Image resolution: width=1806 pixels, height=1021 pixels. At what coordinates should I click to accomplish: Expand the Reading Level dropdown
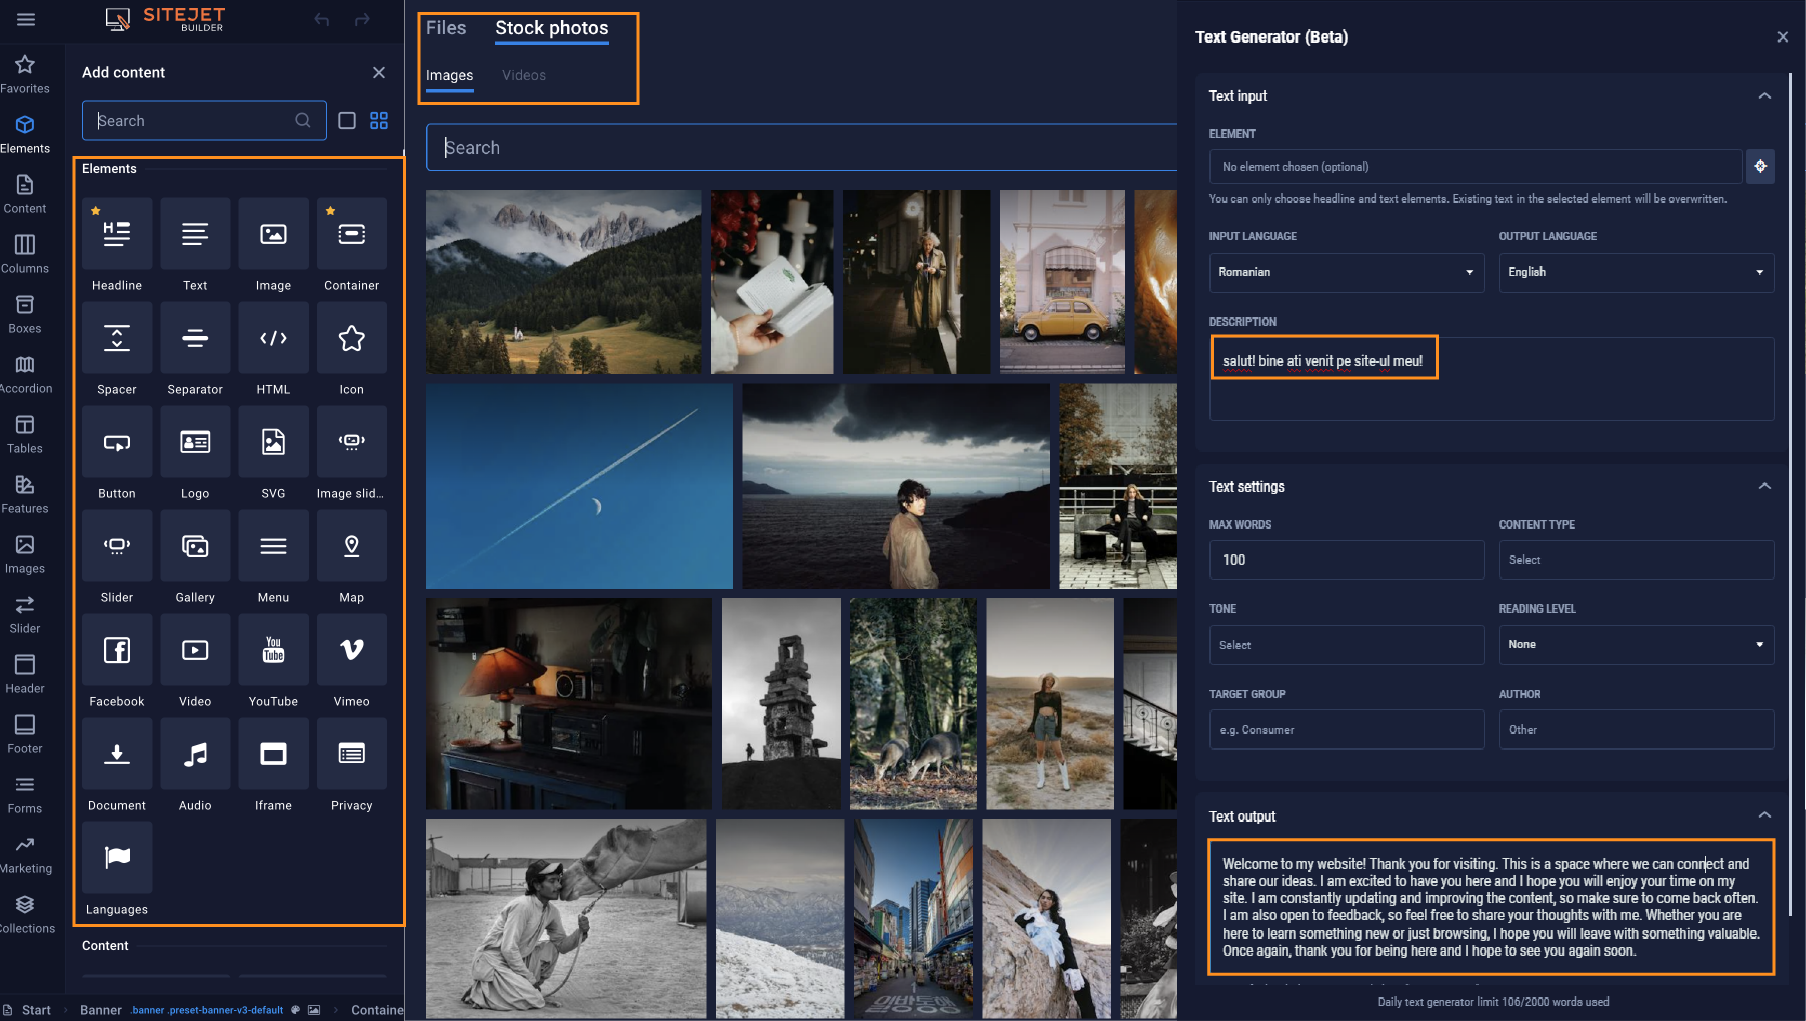point(1635,645)
